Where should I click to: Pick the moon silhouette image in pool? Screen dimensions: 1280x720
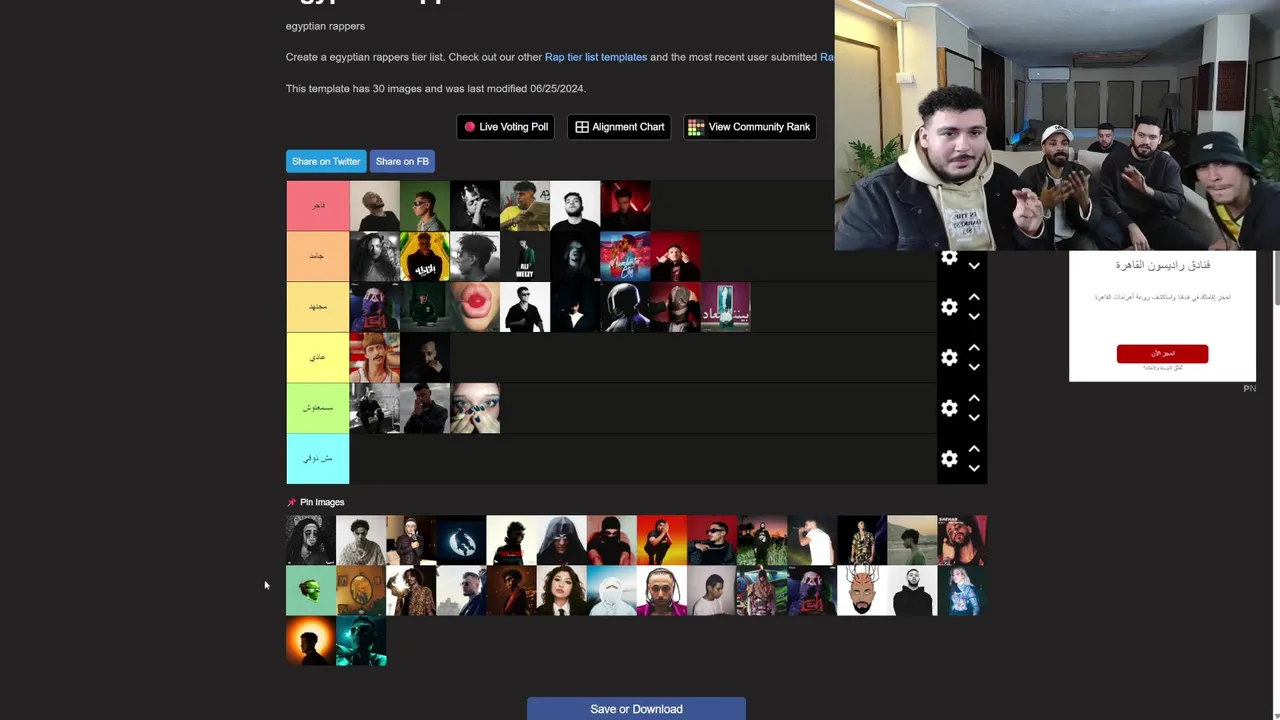(x=461, y=541)
